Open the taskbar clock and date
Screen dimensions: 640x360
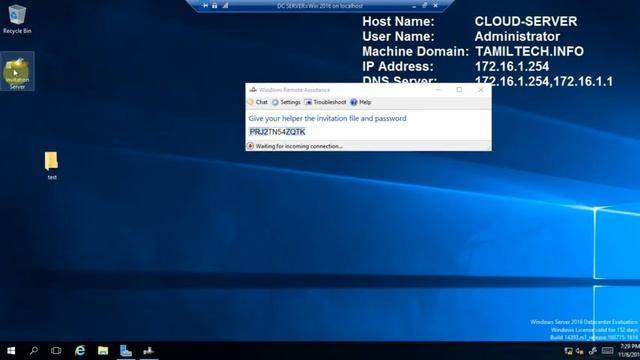pyautogui.click(x=629, y=351)
